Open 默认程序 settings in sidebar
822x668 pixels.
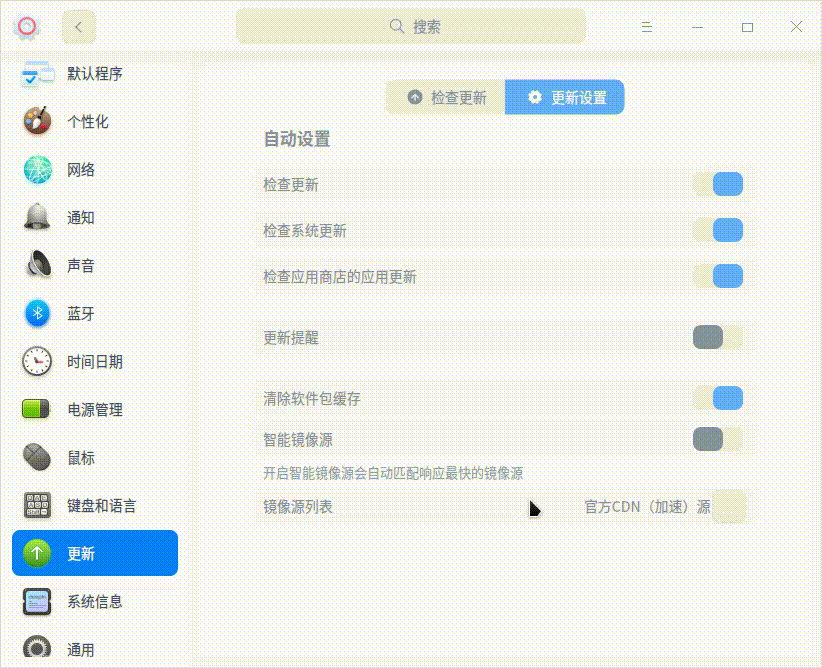click(x=95, y=74)
